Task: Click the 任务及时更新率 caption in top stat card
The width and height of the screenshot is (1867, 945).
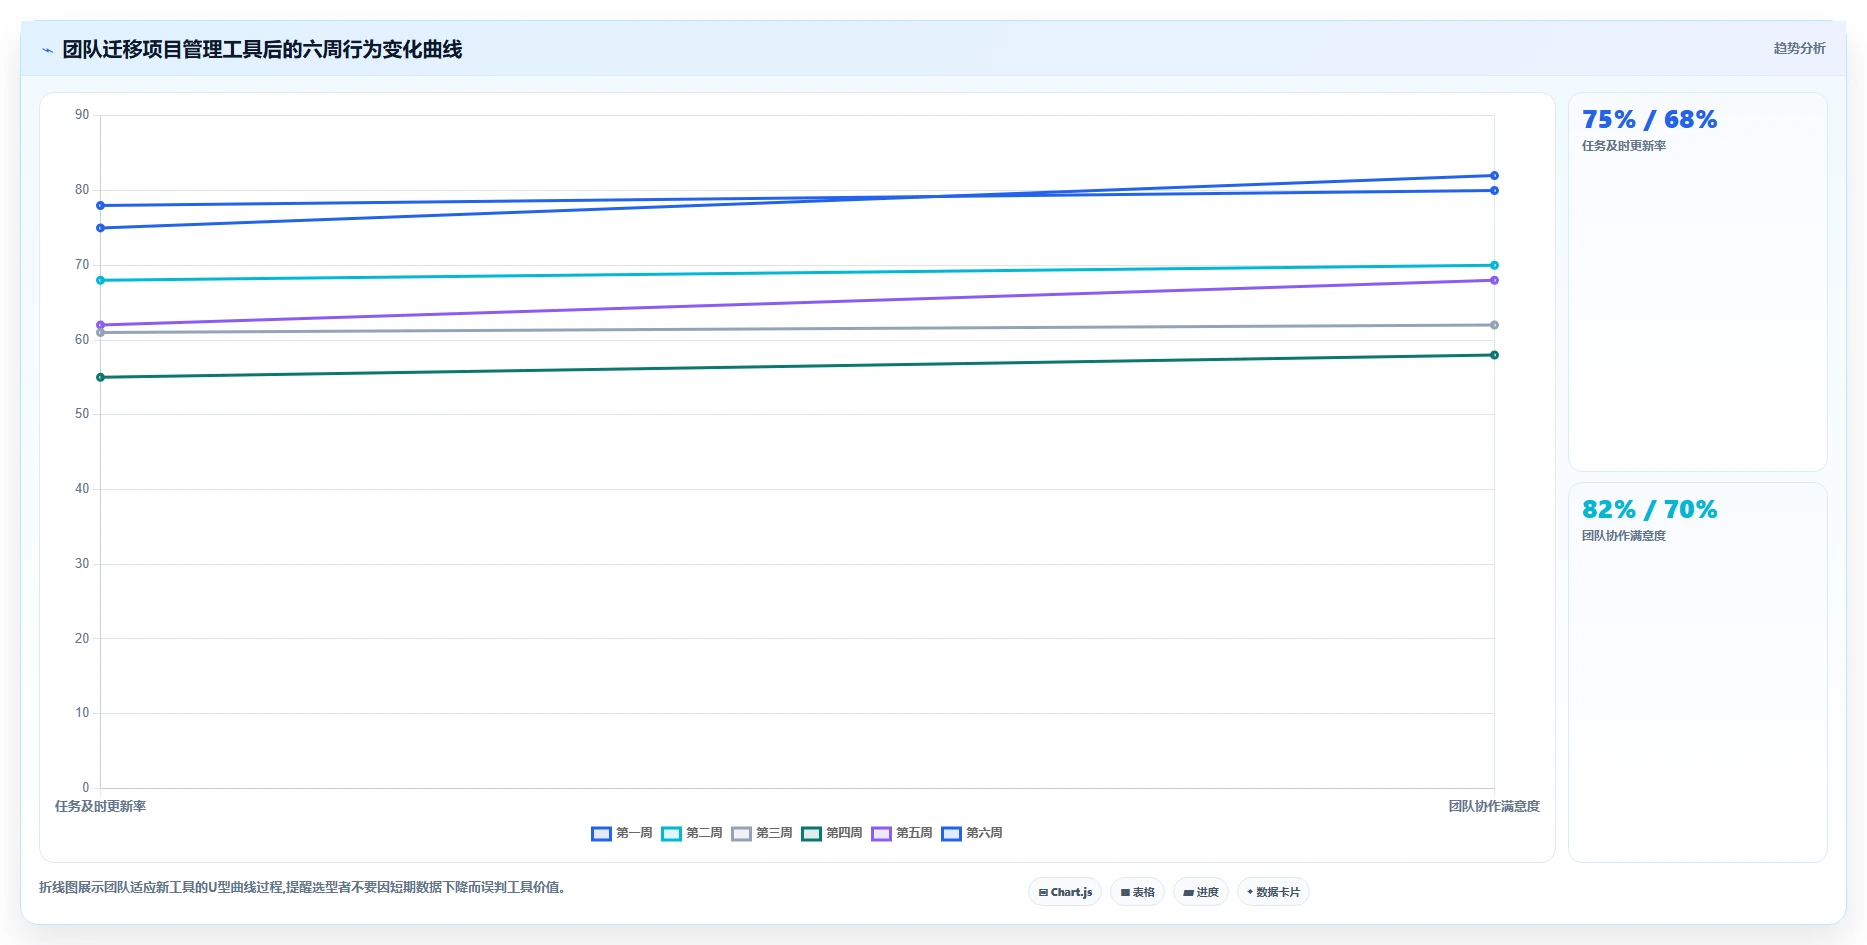Action: coord(1624,146)
